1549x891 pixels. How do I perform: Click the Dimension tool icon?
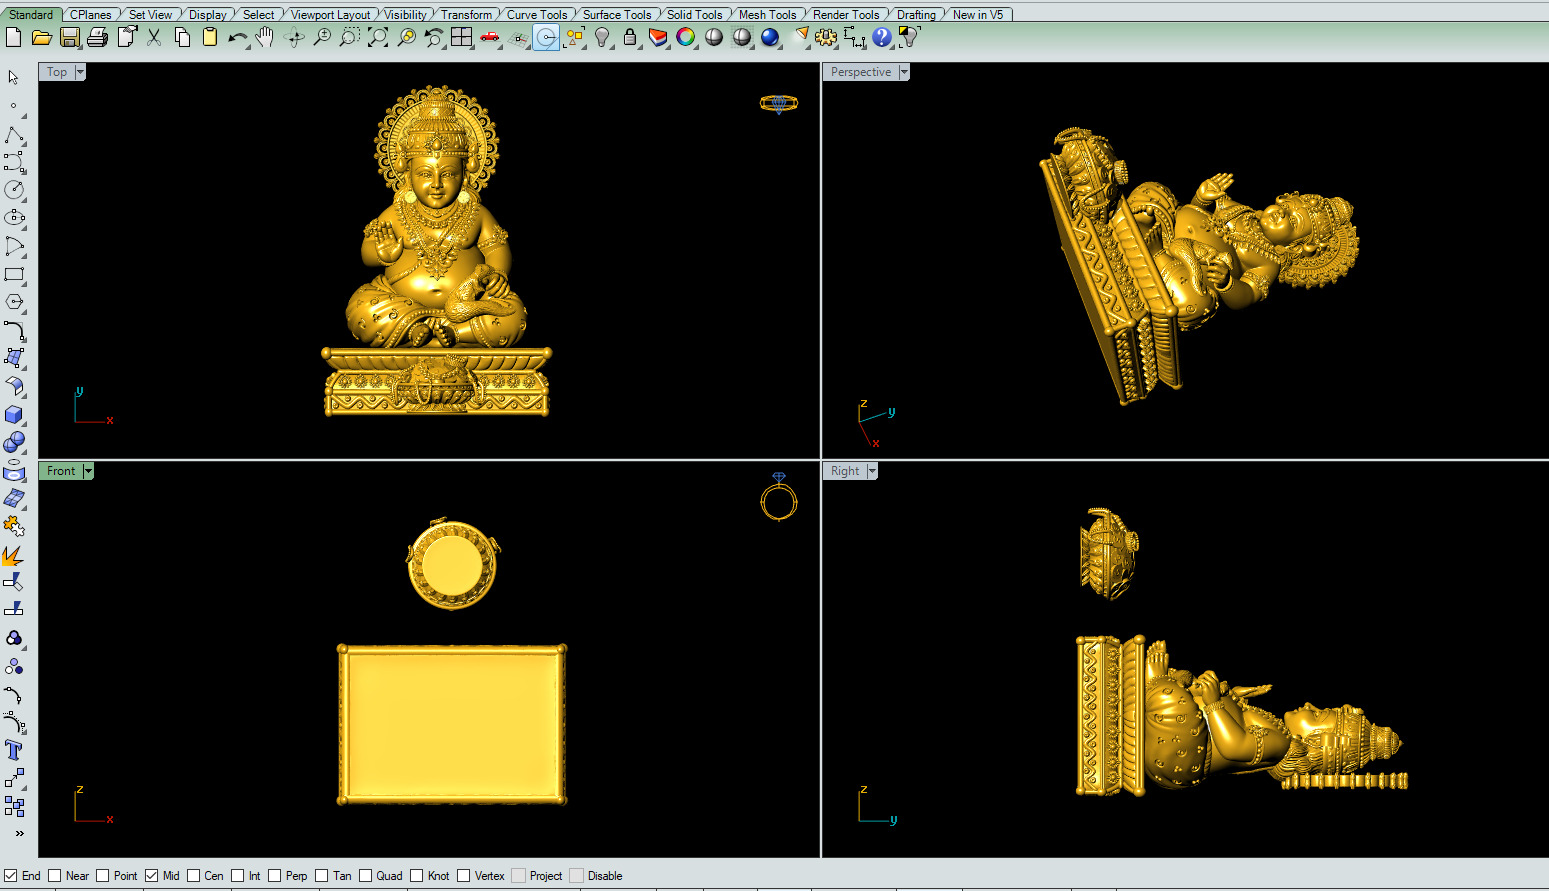pyautogui.click(x=854, y=37)
